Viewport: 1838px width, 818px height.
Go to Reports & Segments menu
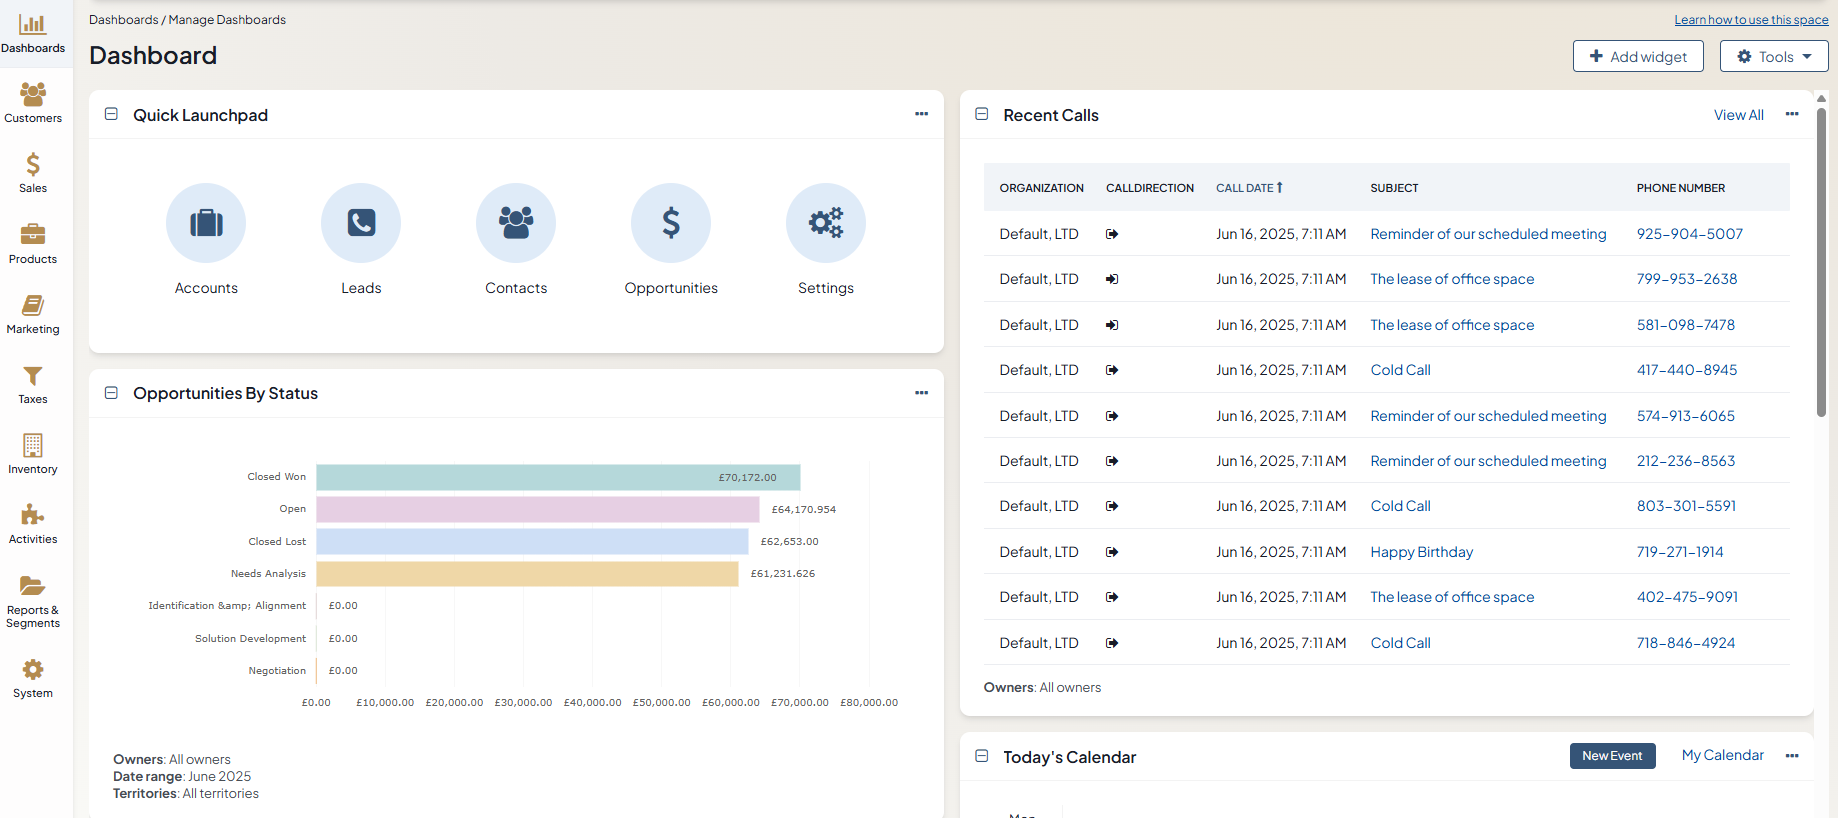tap(33, 601)
